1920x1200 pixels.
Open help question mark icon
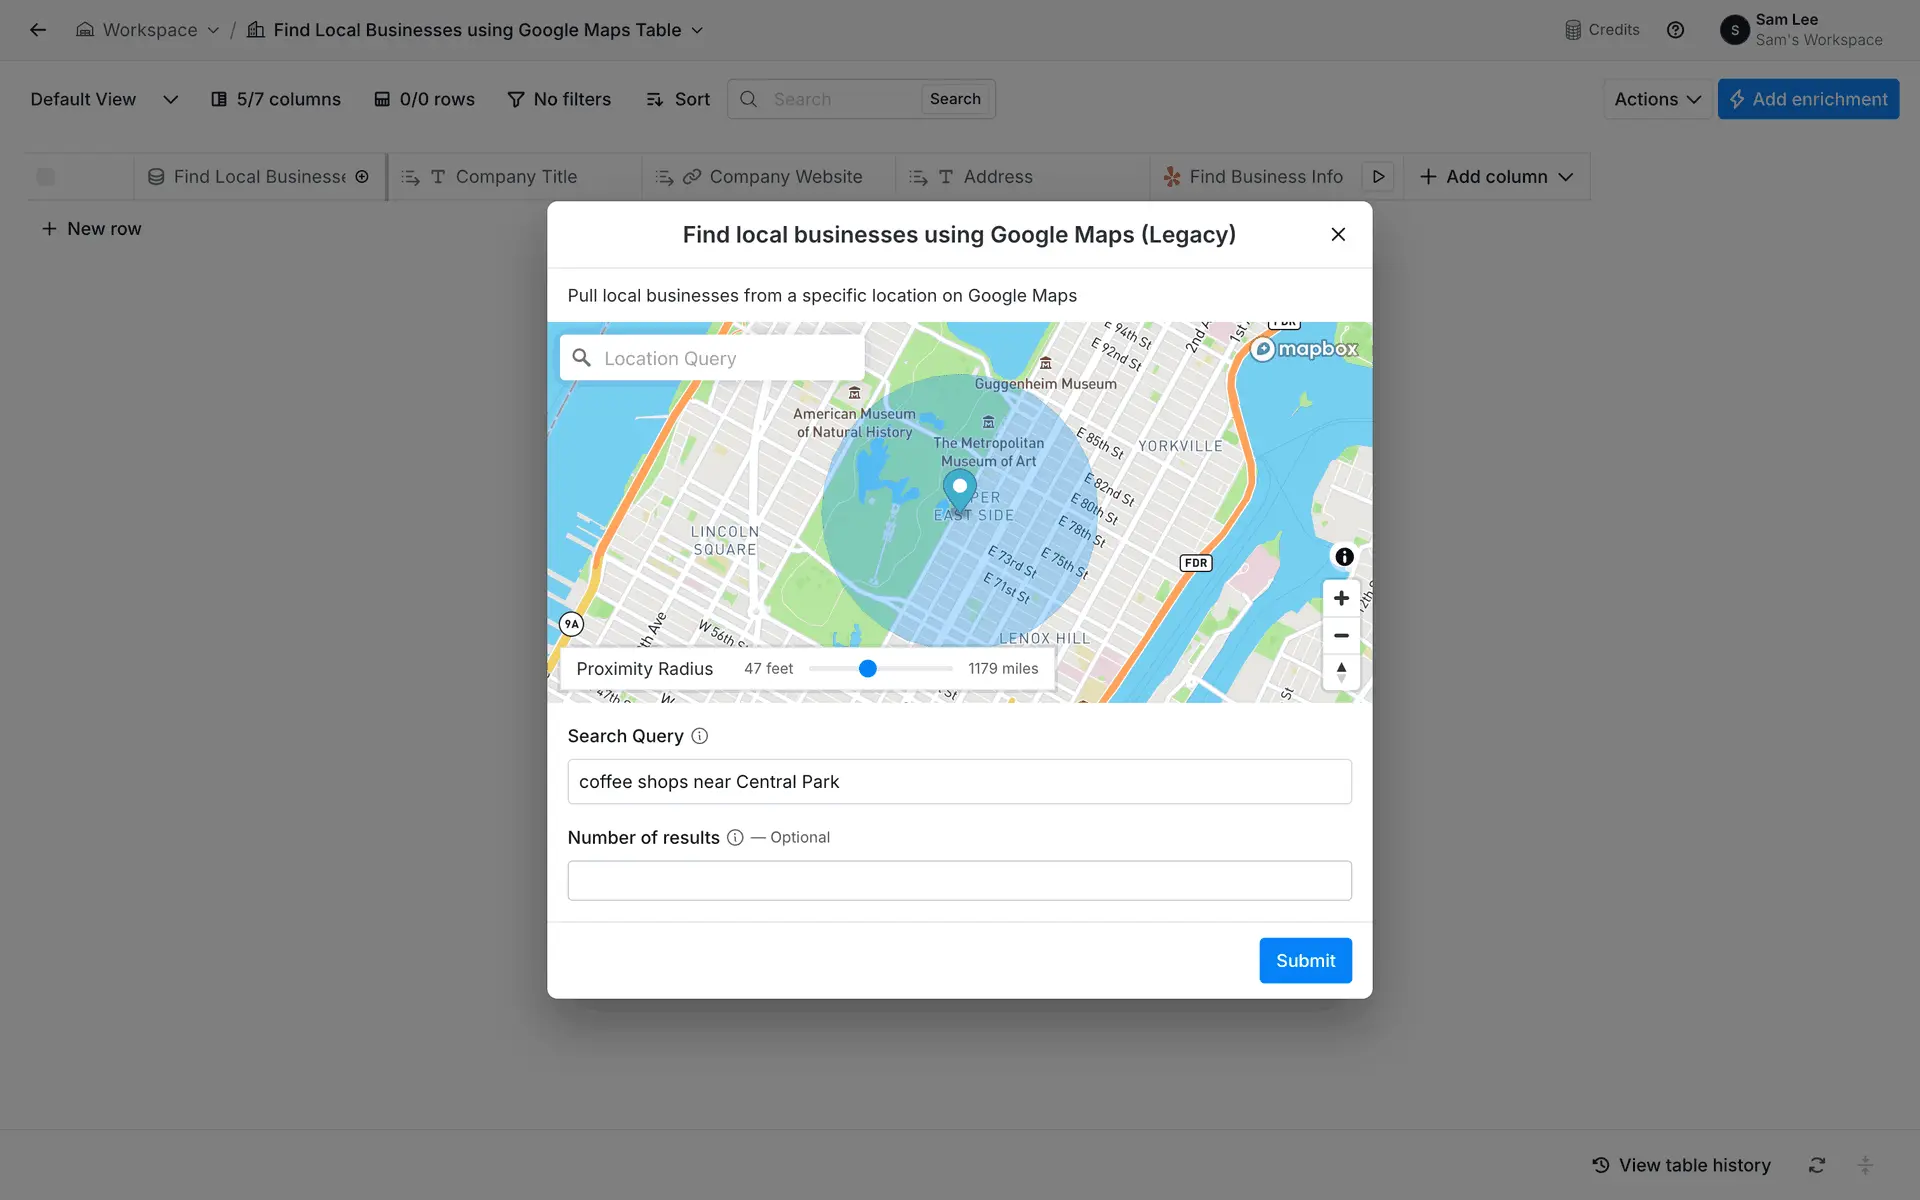click(1675, 30)
